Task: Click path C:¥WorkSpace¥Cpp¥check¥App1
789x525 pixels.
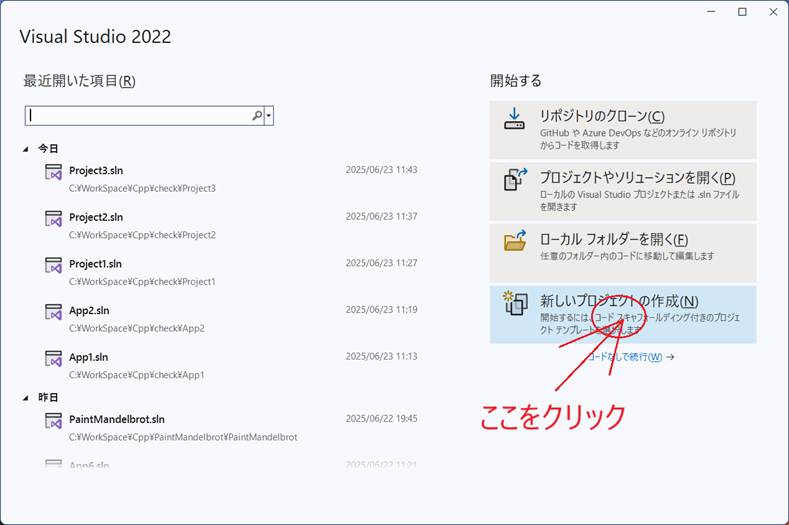Action: tap(137, 375)
